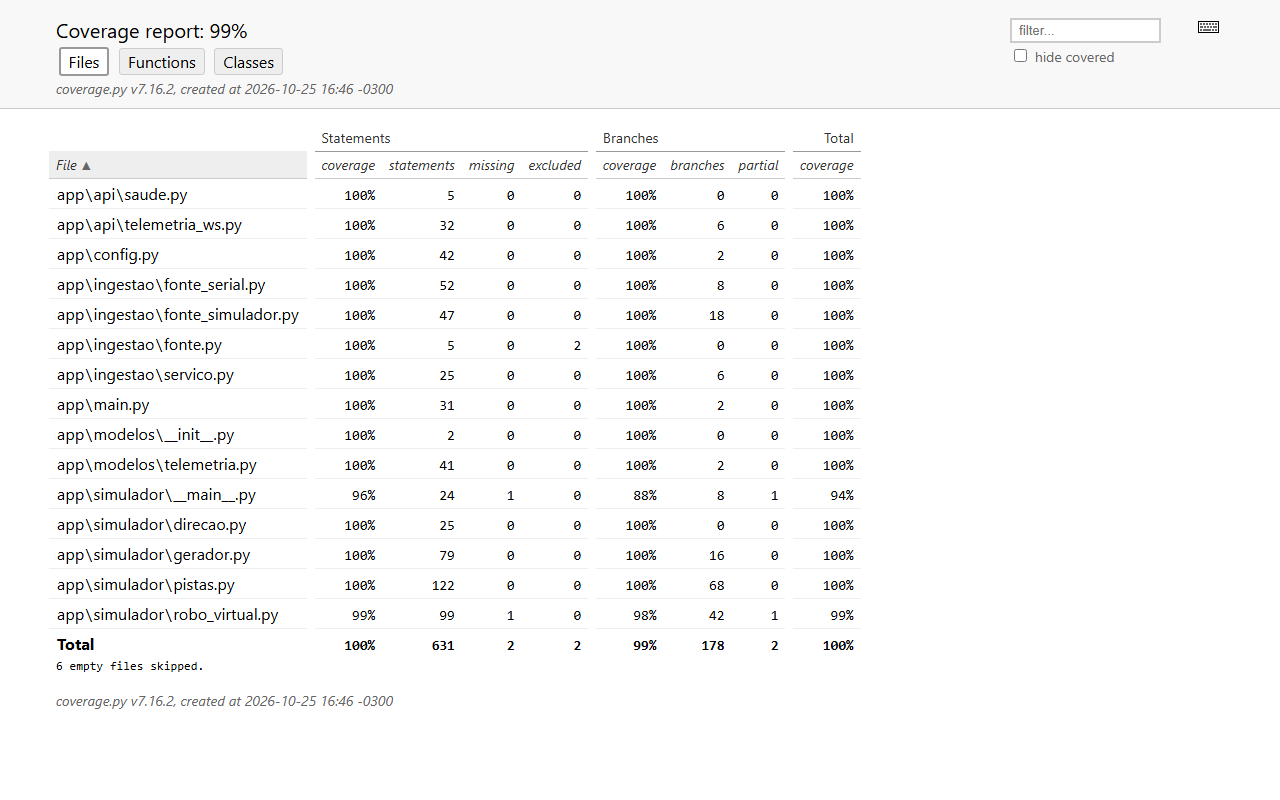Screen dimensions: 1280x800
Task: Switch to the Classes view
Action: click(x=248, y=62)
